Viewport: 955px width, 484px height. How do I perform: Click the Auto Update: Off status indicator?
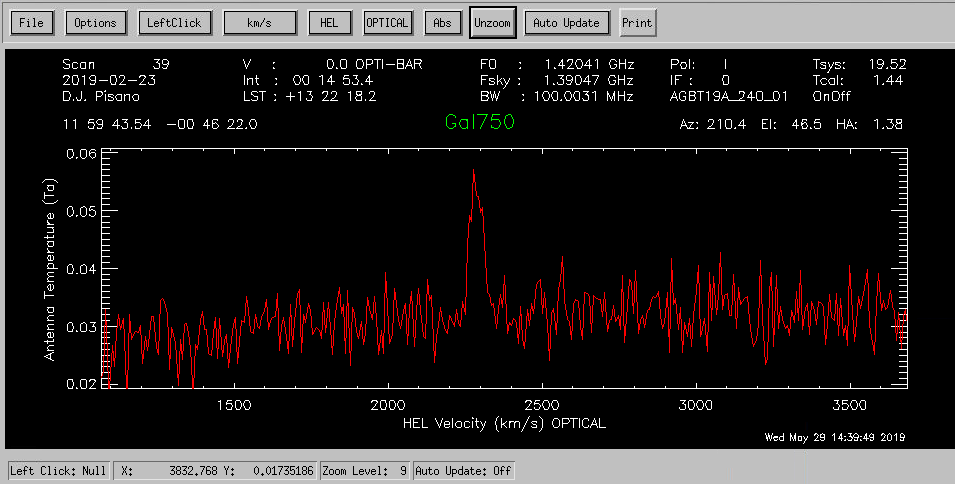pyautogui.click(x=463, y=470)
